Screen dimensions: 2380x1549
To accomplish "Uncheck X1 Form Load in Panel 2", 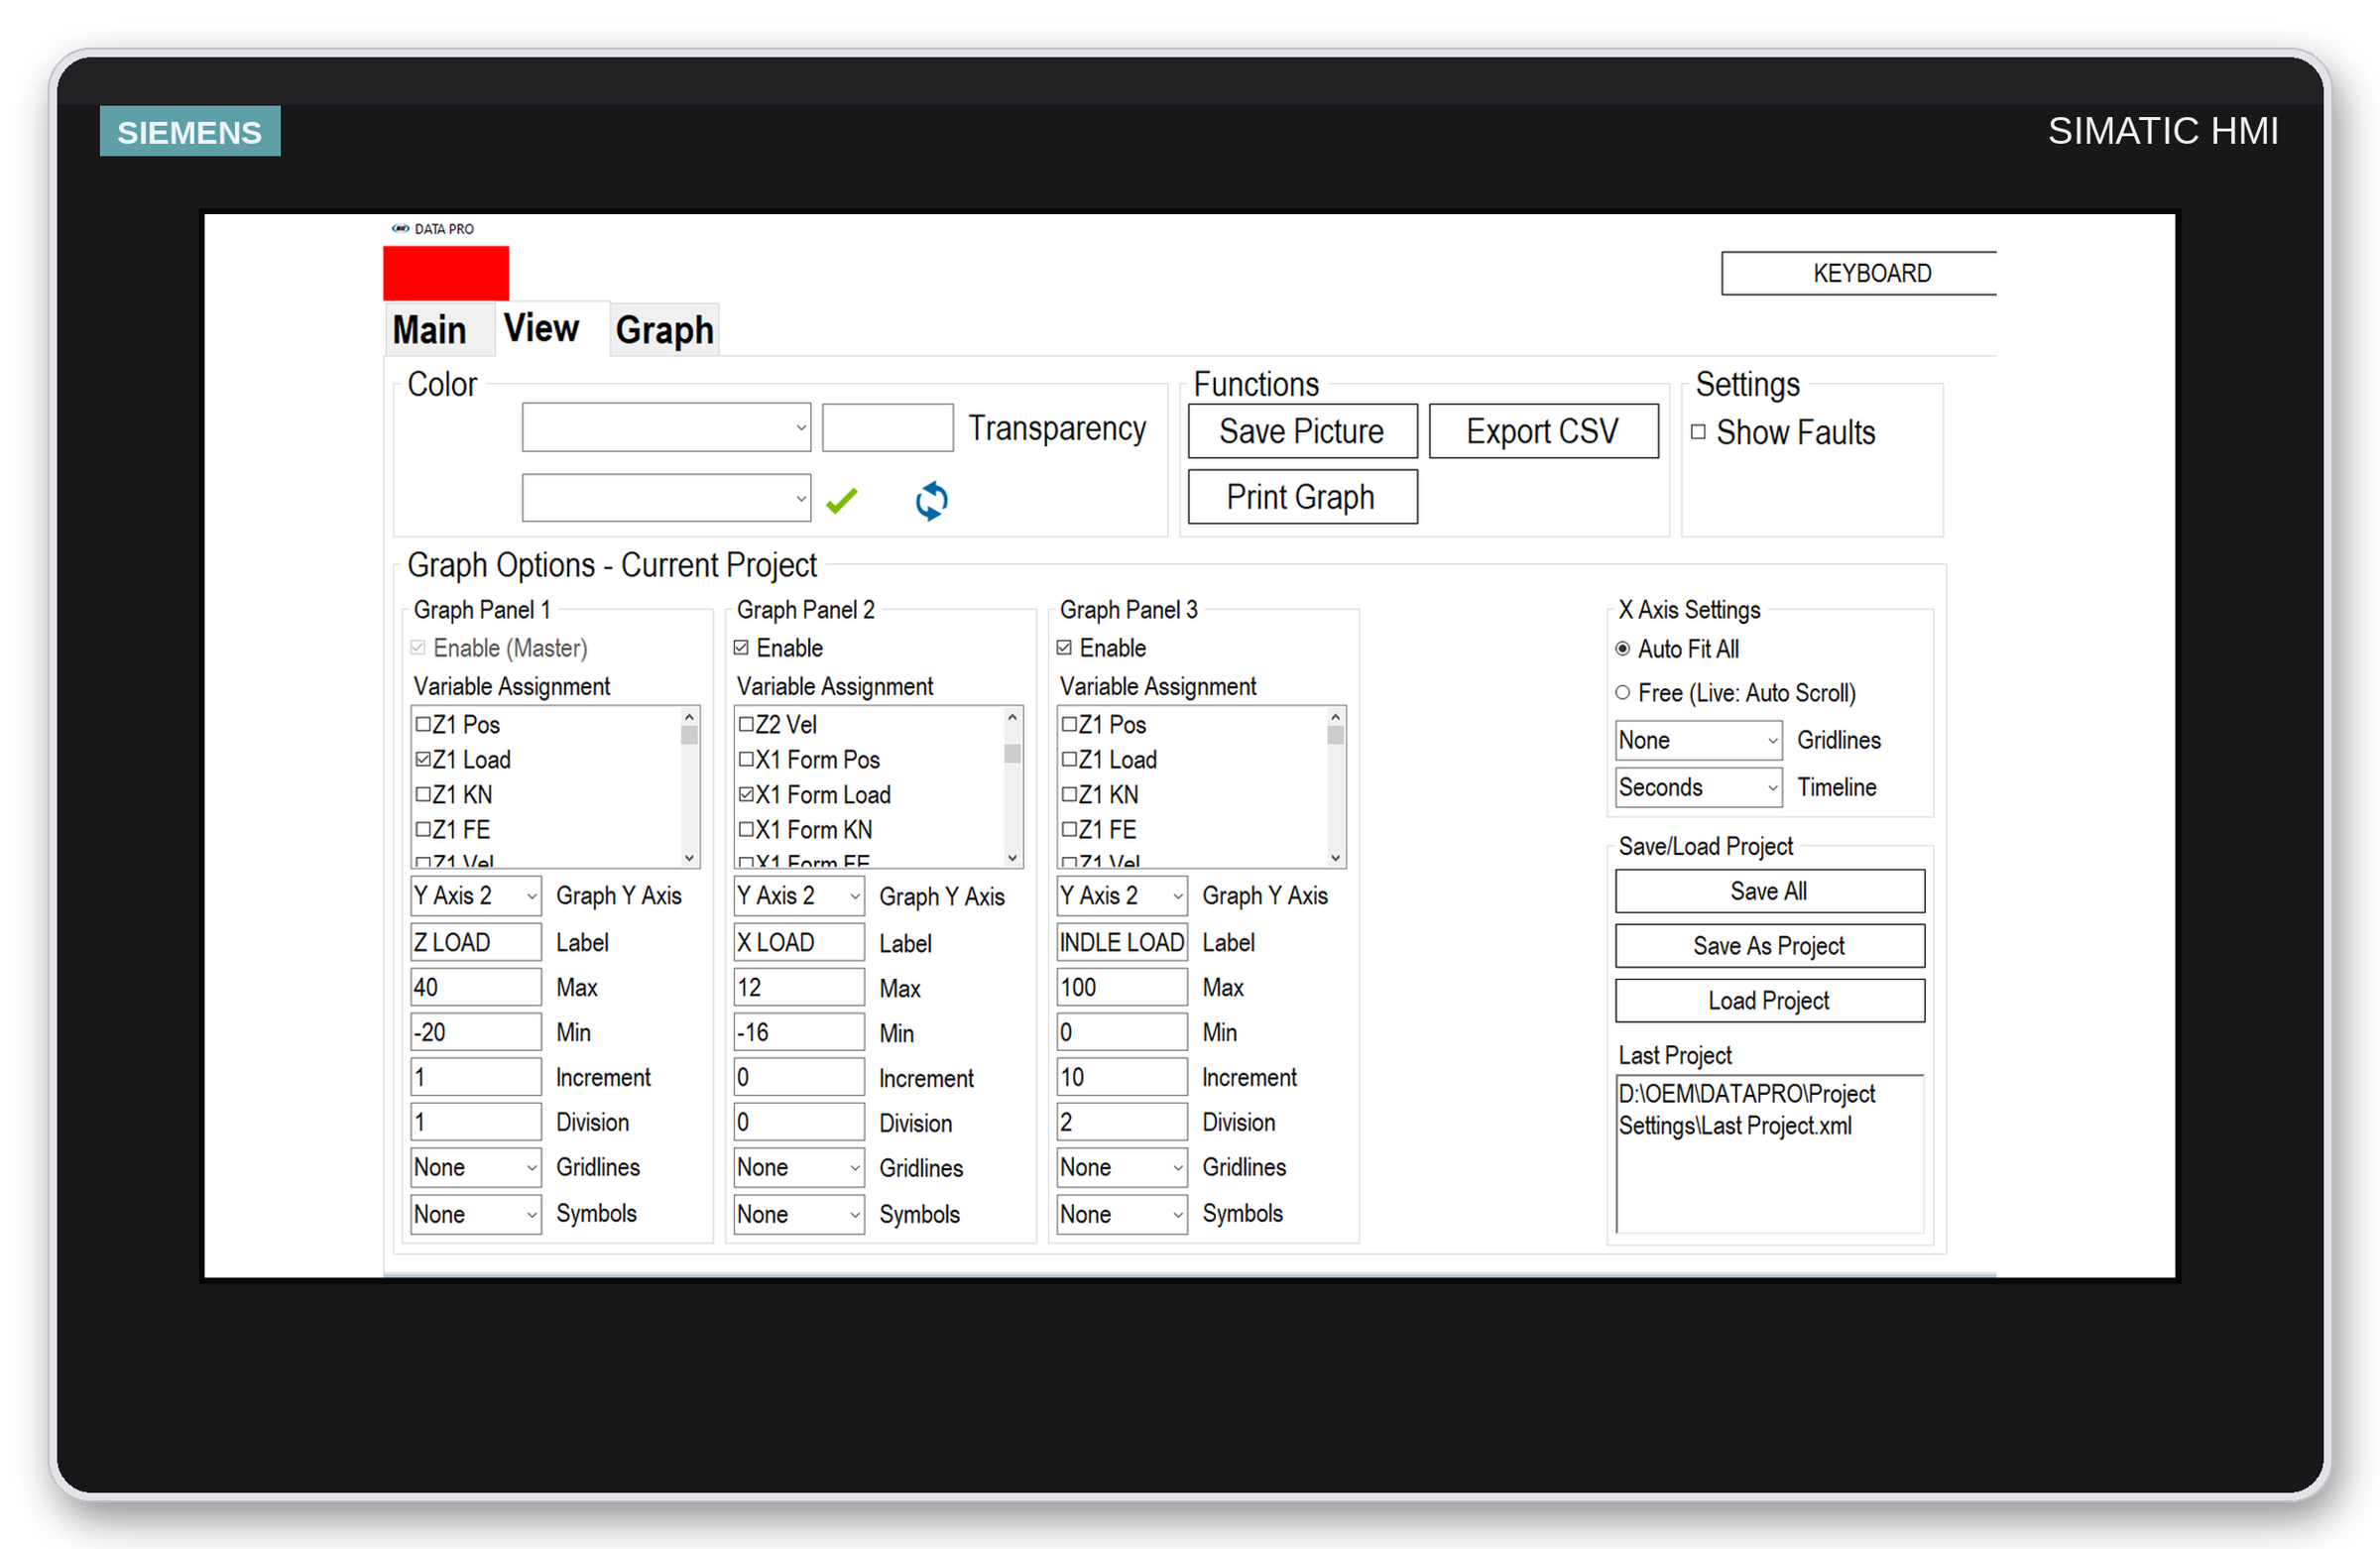I will point(746,794).
